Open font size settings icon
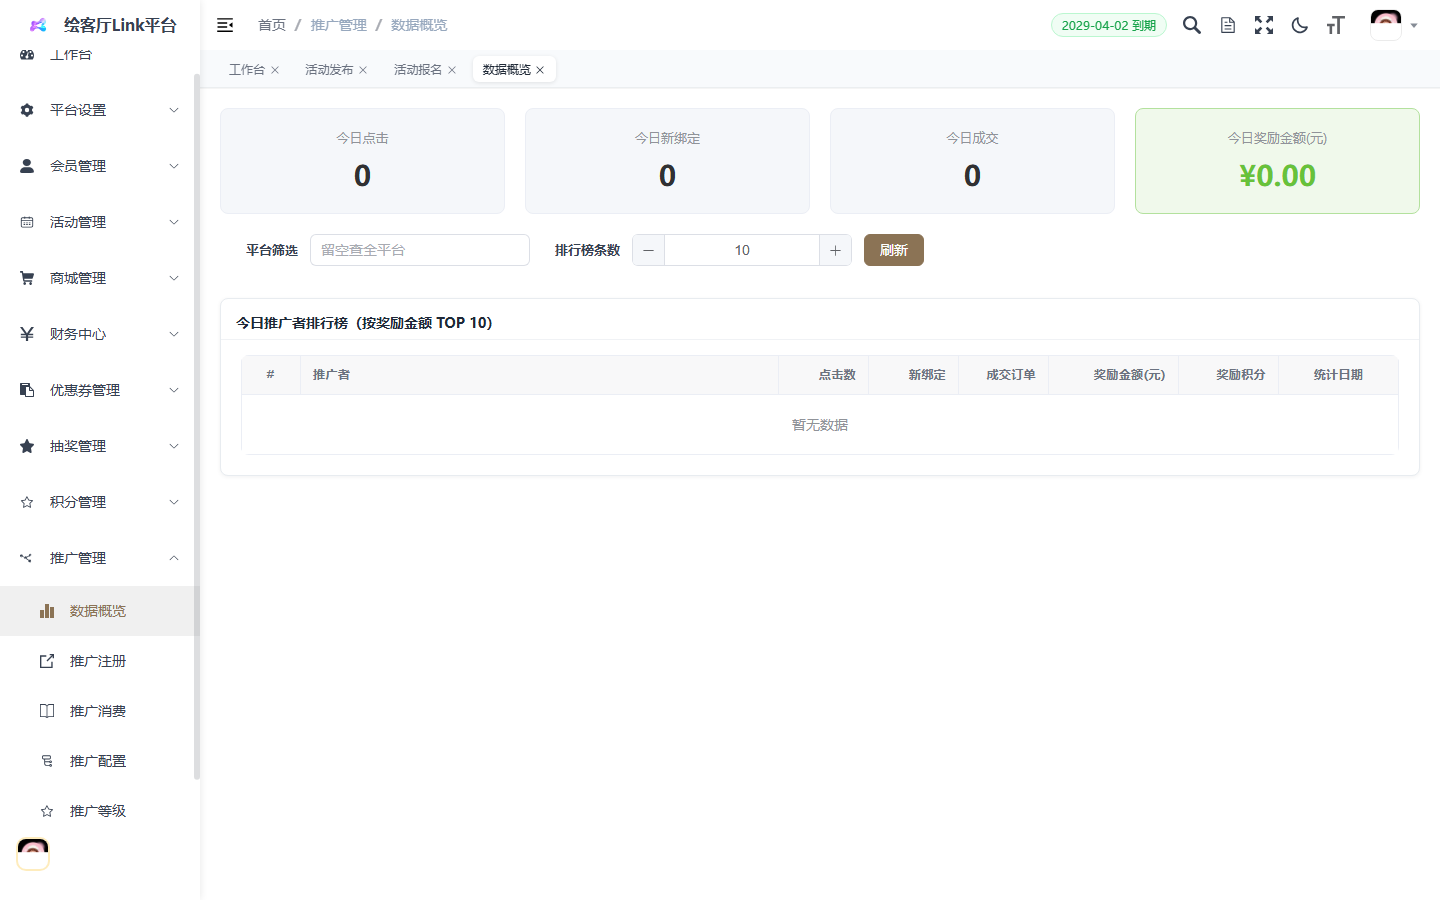The image size is (1440, 900). click(1336, 25)
